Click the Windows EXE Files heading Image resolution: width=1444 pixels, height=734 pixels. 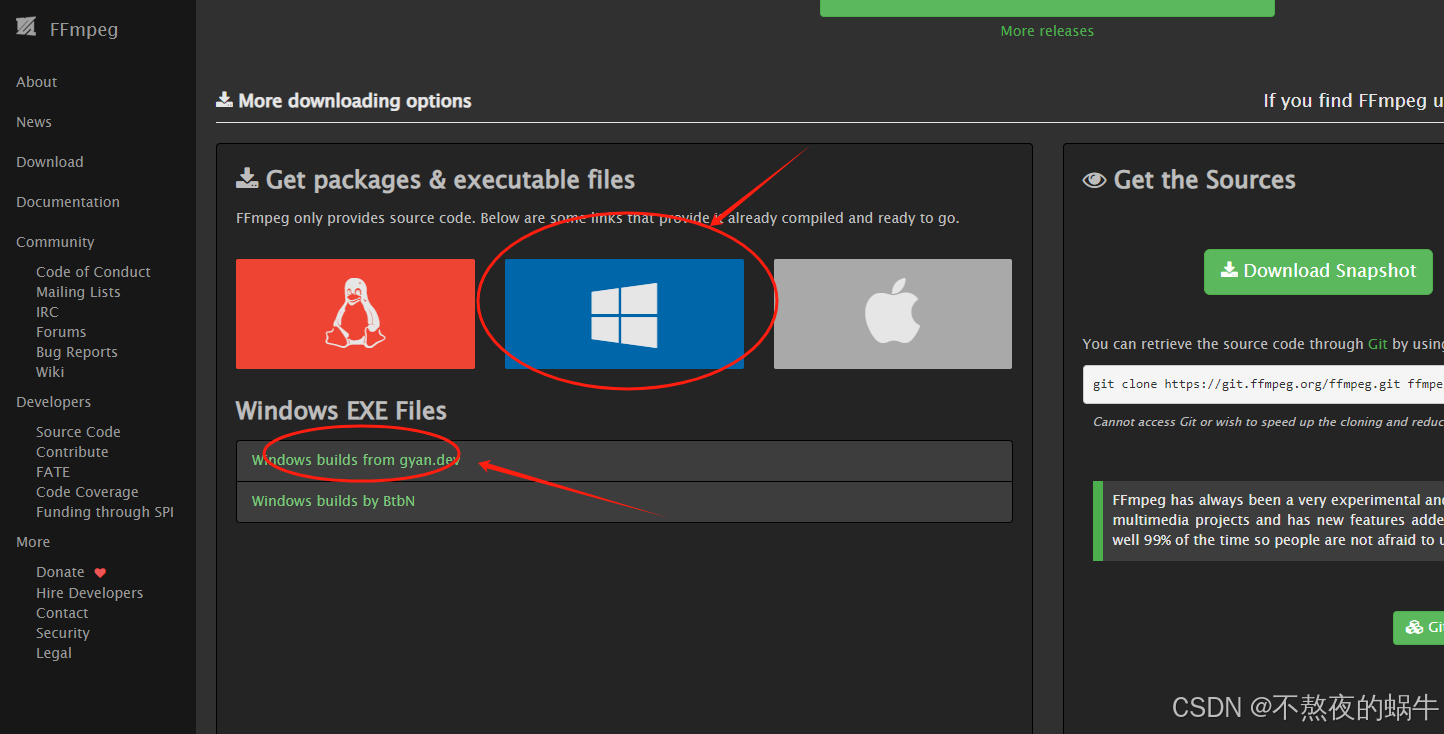pyautogui.click(x=341, y=411)
